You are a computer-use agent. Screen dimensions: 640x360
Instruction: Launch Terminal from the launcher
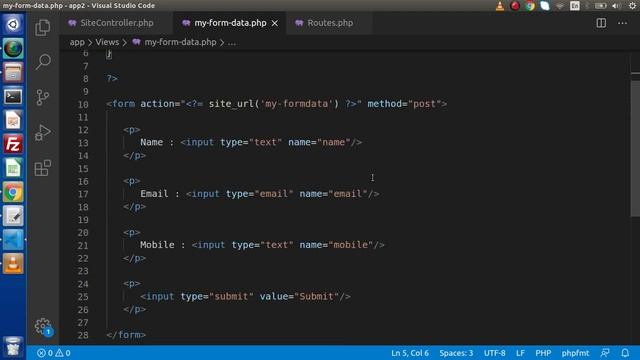tap(13, 96)
